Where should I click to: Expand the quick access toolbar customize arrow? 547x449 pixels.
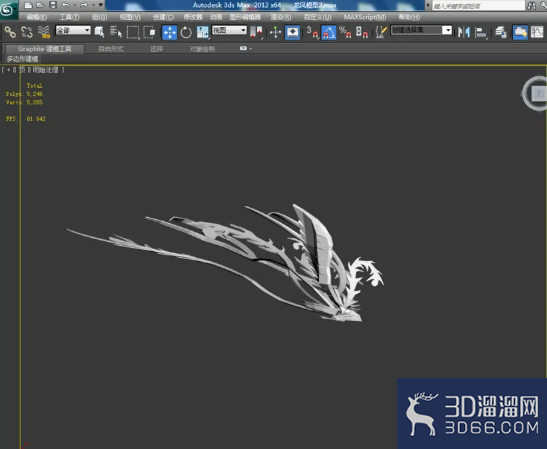pos(101,5)
